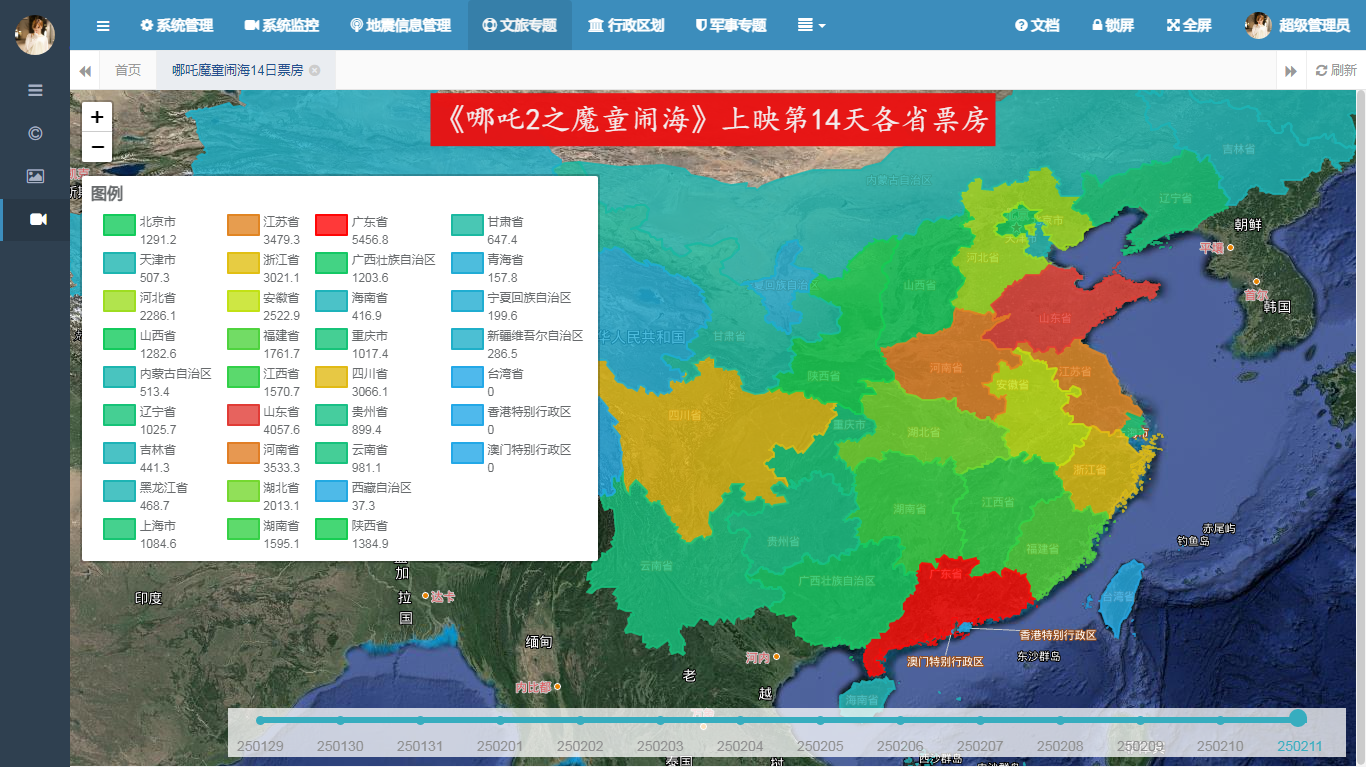Select timeline marker 250207
Viewport: 1366px width, 767px height.
[x=980, y=720]
